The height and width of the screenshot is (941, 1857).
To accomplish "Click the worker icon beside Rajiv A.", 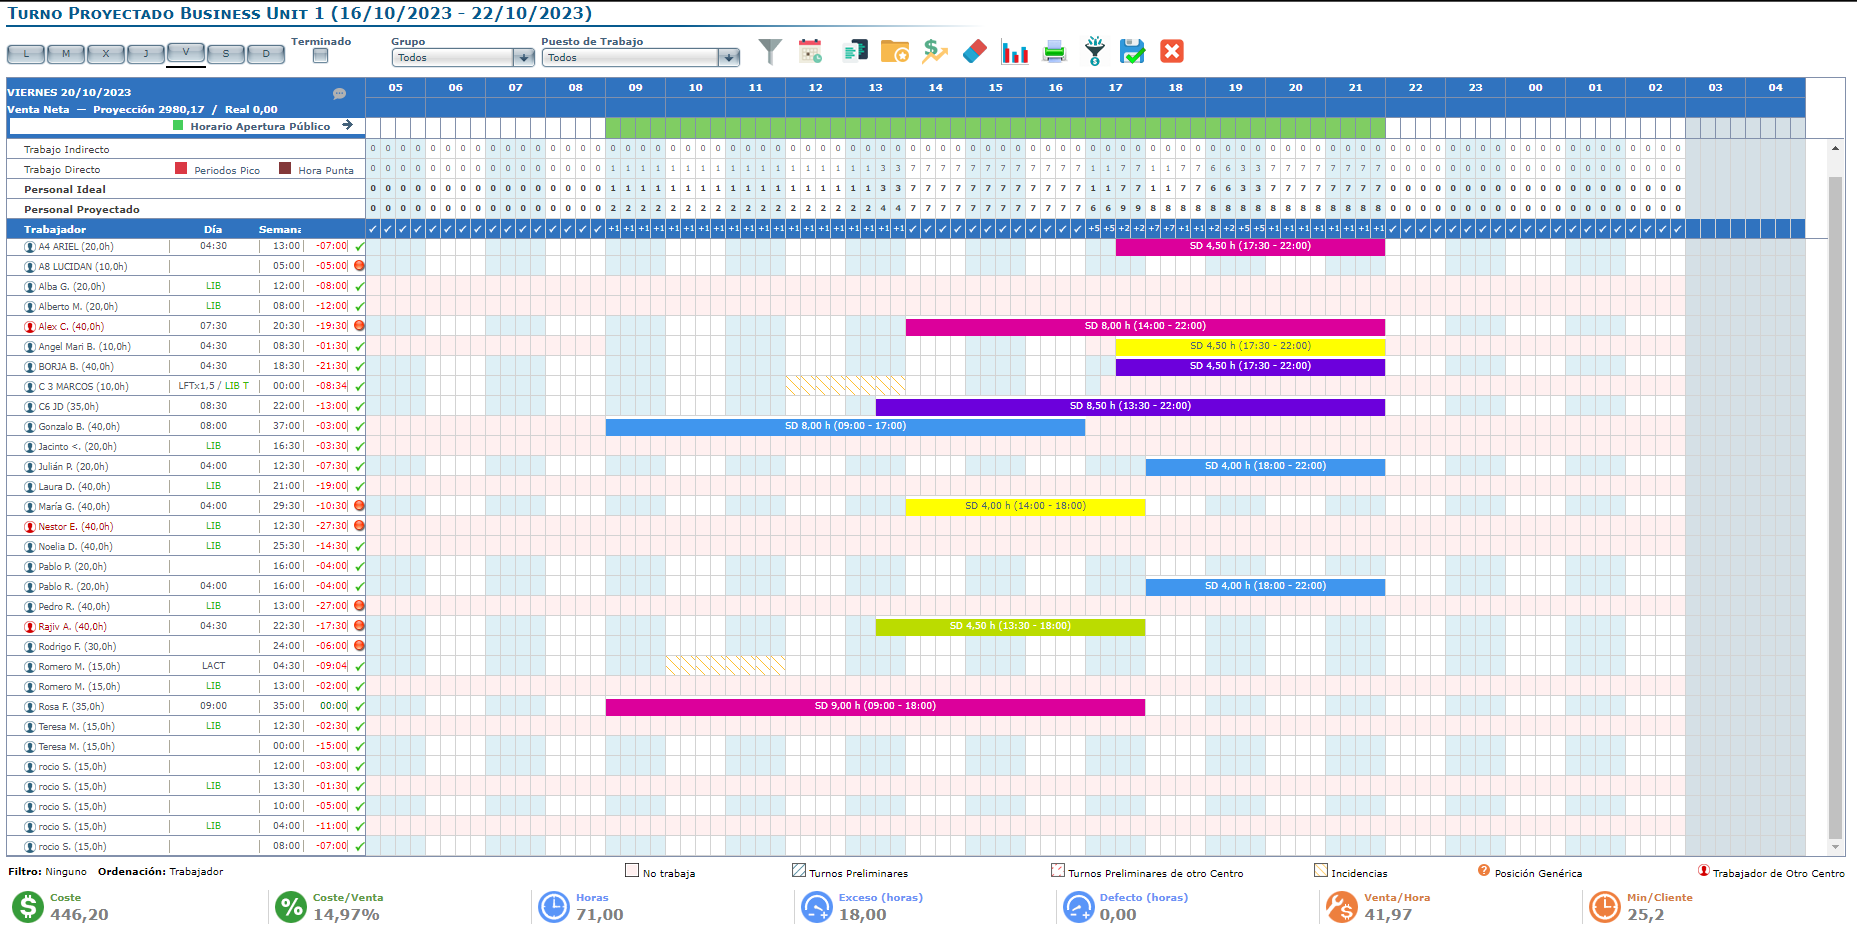I will pyautogui.click(x=30, y=626).
